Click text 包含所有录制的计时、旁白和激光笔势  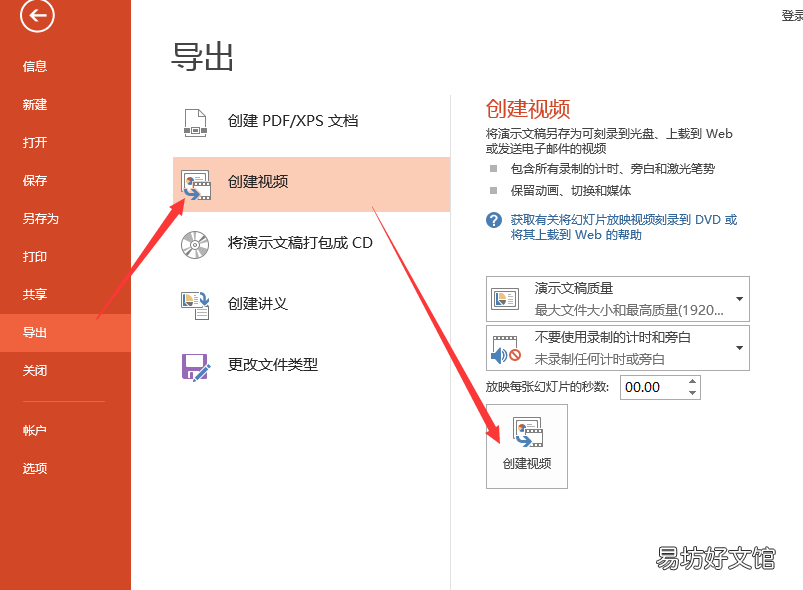click(x=612, y=169)
